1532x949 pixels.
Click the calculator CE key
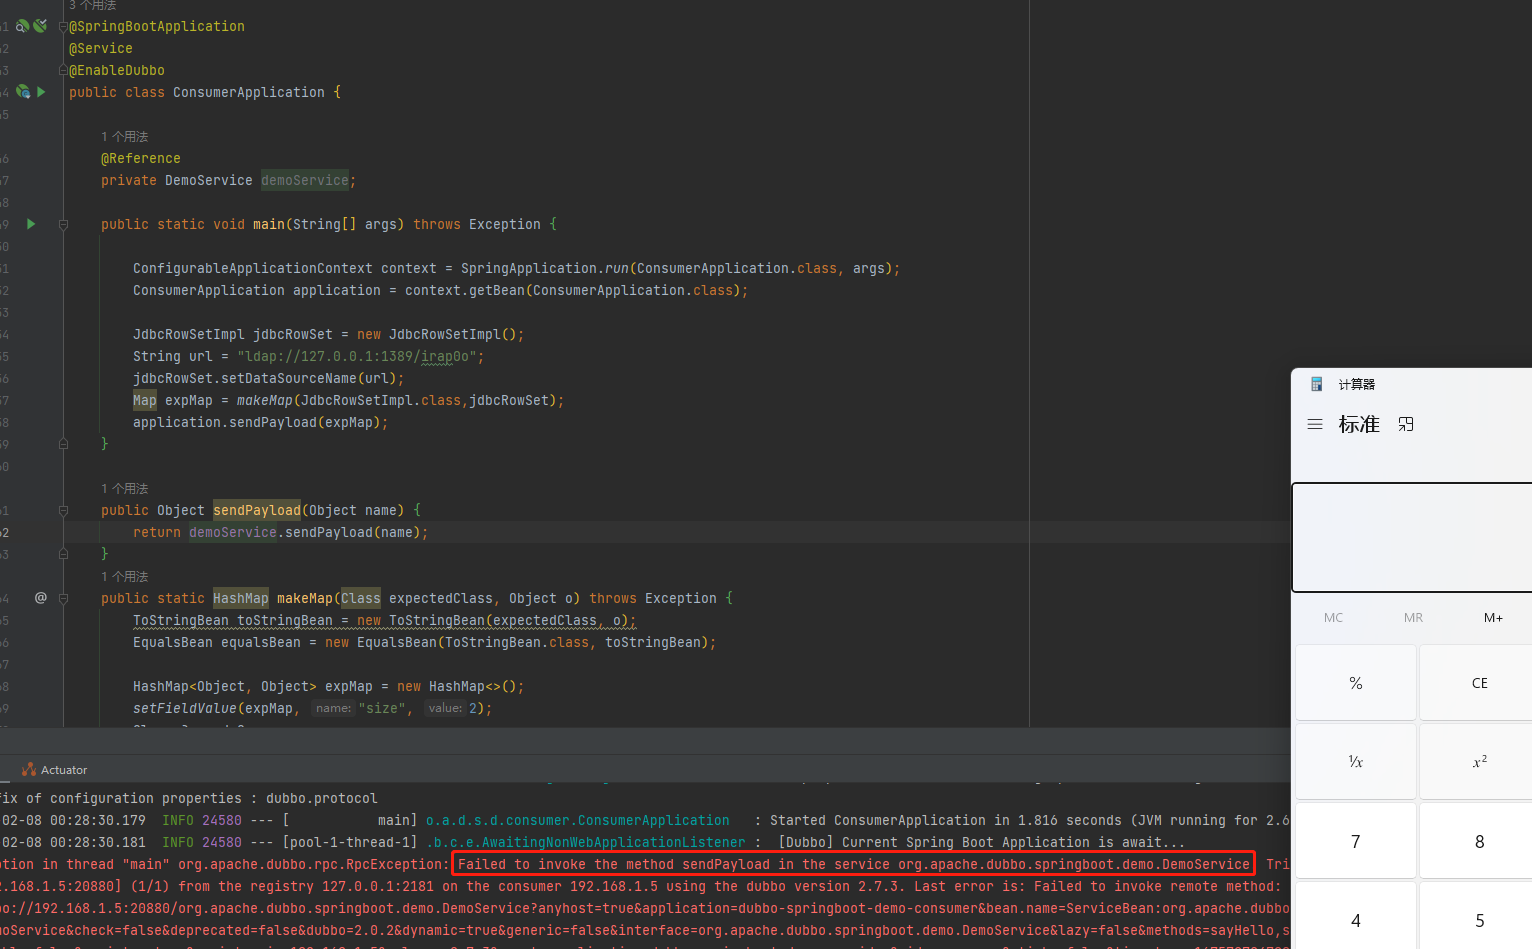[1478, 683]
